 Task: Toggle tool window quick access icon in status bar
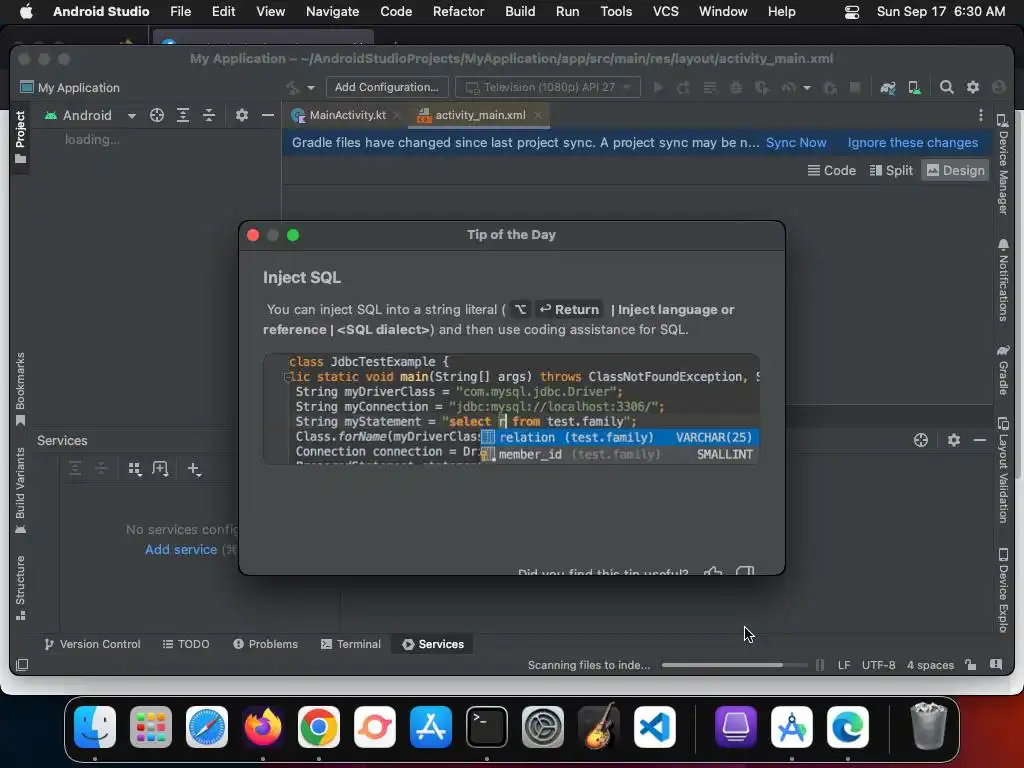tap(22, 665)
